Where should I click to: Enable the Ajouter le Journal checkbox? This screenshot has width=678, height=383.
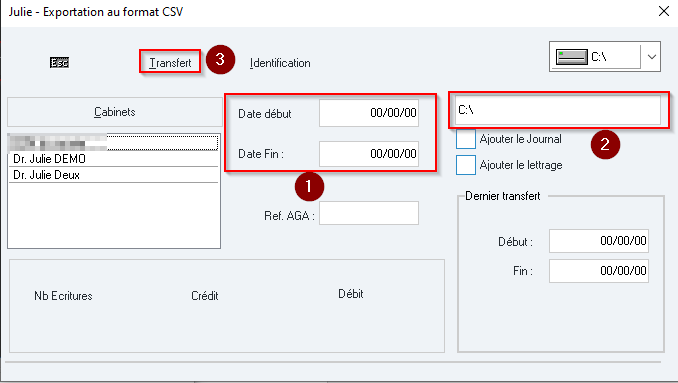coord(466,139)
